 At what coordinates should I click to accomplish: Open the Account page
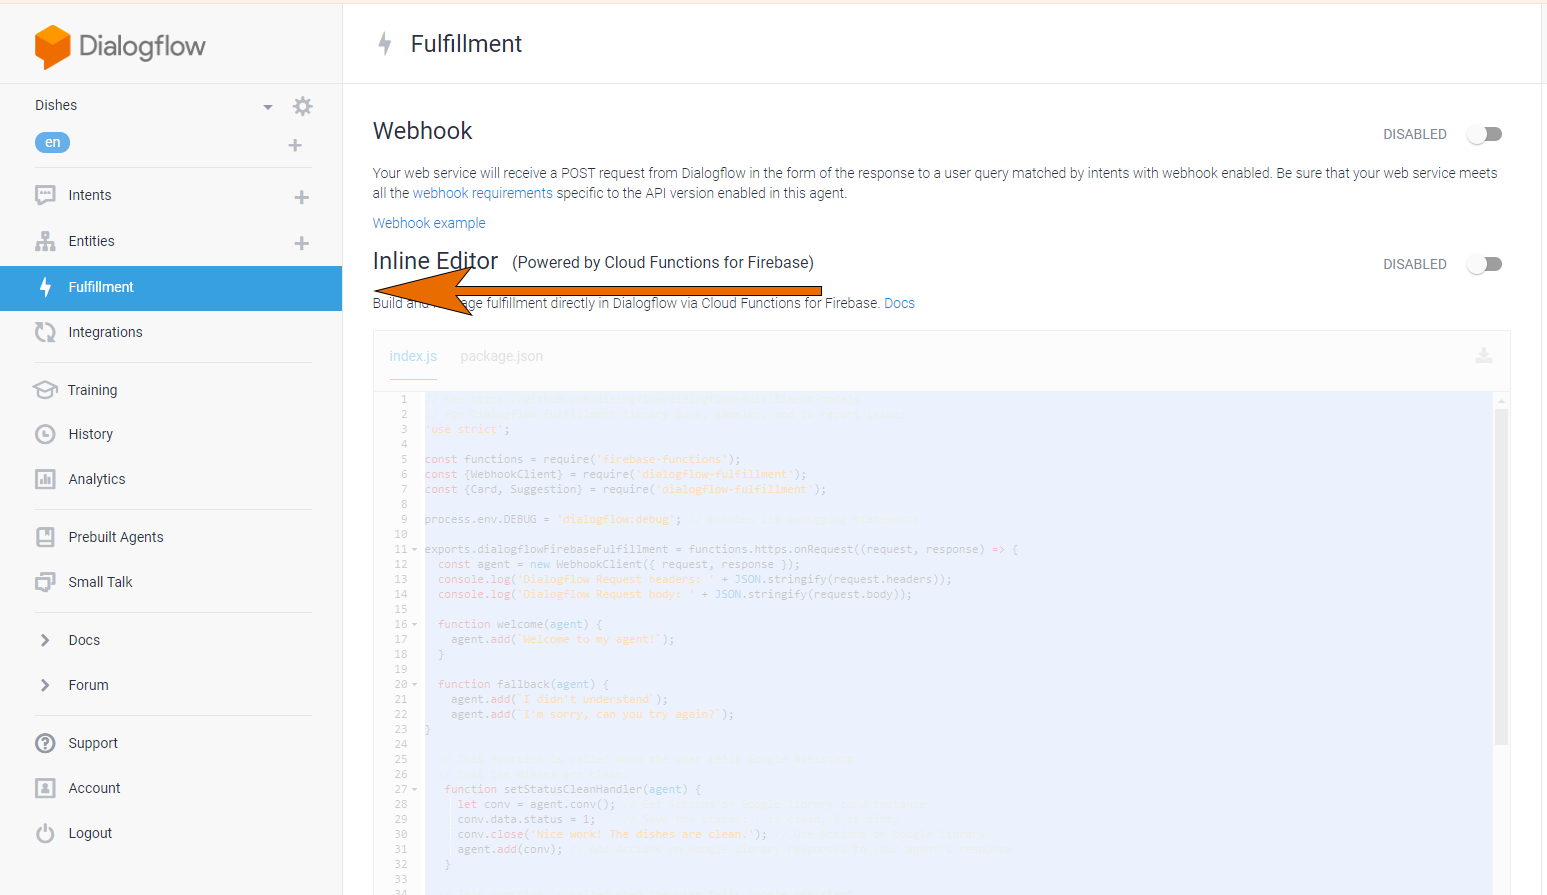(94, 788)
